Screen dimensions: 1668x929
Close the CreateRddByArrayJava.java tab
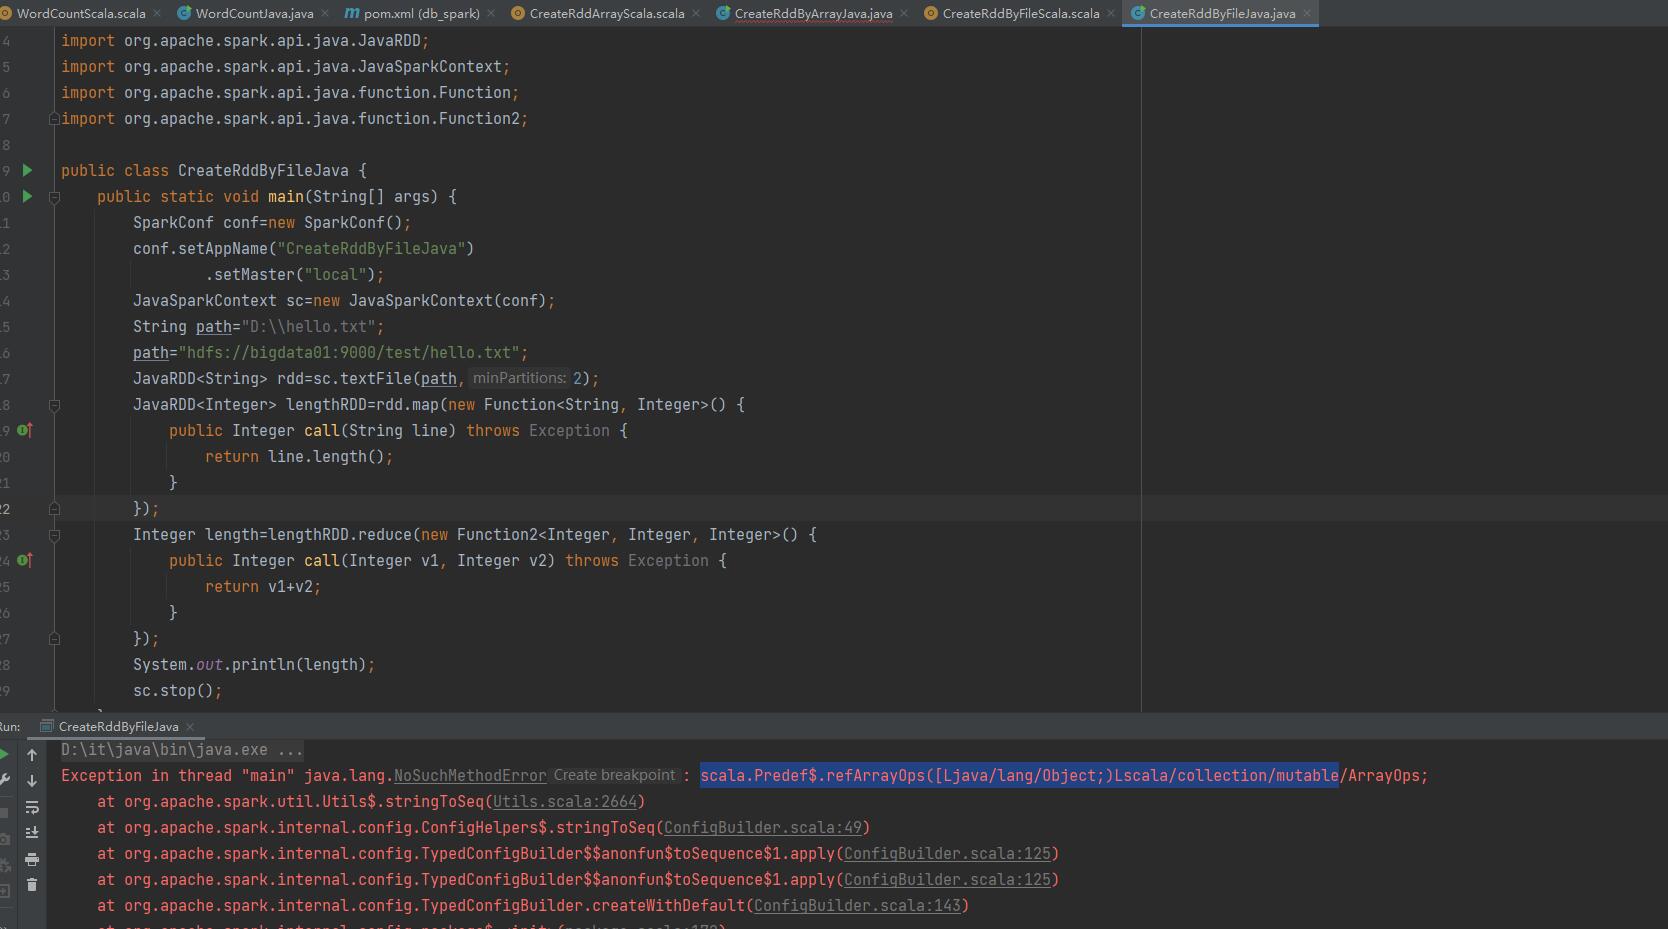(x=904, y=13)
